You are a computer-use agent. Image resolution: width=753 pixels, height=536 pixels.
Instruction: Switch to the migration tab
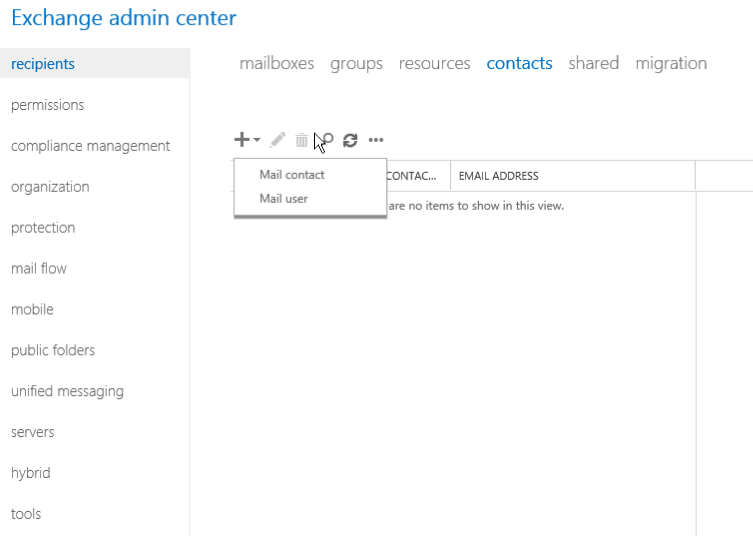[x=671, y=63]
